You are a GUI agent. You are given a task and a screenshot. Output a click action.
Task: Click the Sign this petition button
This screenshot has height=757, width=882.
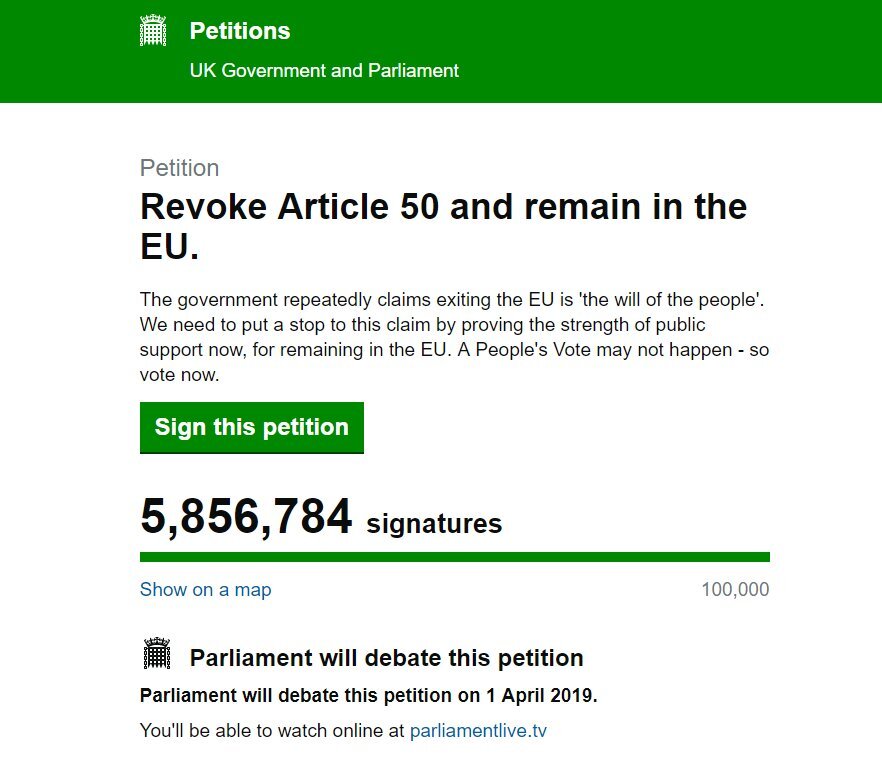tap(251, 427)
